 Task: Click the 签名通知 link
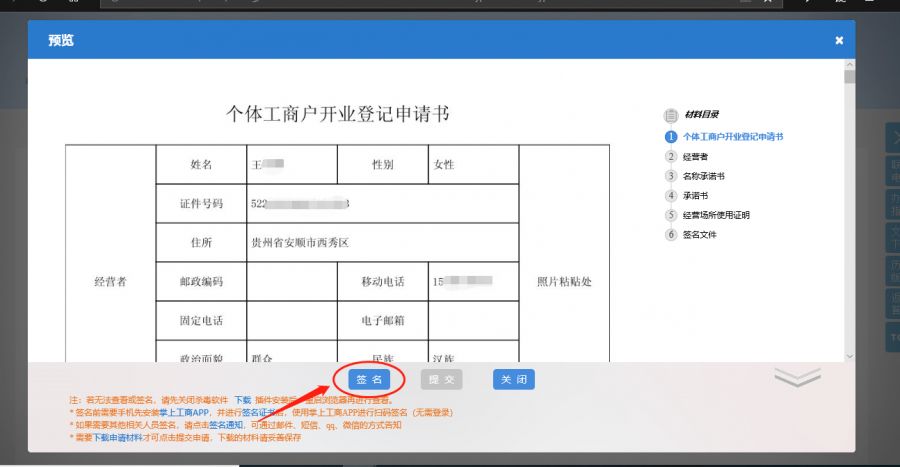pyautogui.click(x=226, y=425)
